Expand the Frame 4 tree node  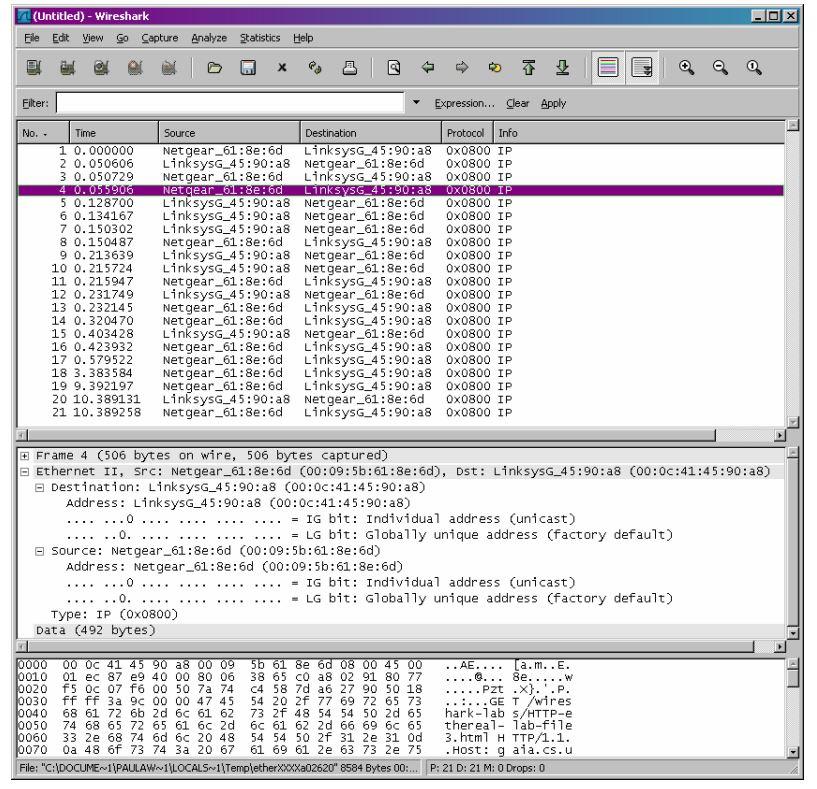click(x=24, y=456)
